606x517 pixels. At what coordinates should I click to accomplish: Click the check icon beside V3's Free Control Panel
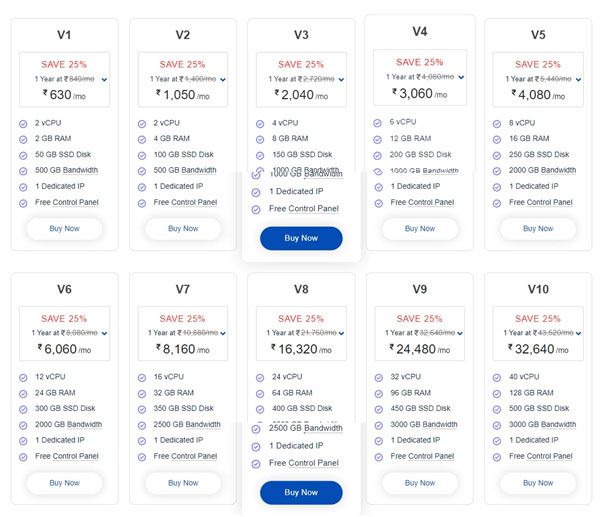click(x=257, y=209)
